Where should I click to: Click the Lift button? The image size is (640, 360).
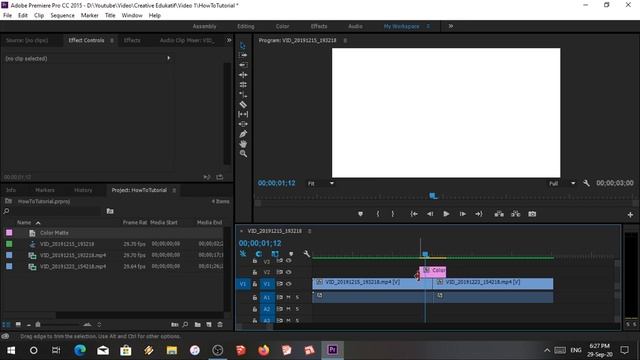click(499, 214)
